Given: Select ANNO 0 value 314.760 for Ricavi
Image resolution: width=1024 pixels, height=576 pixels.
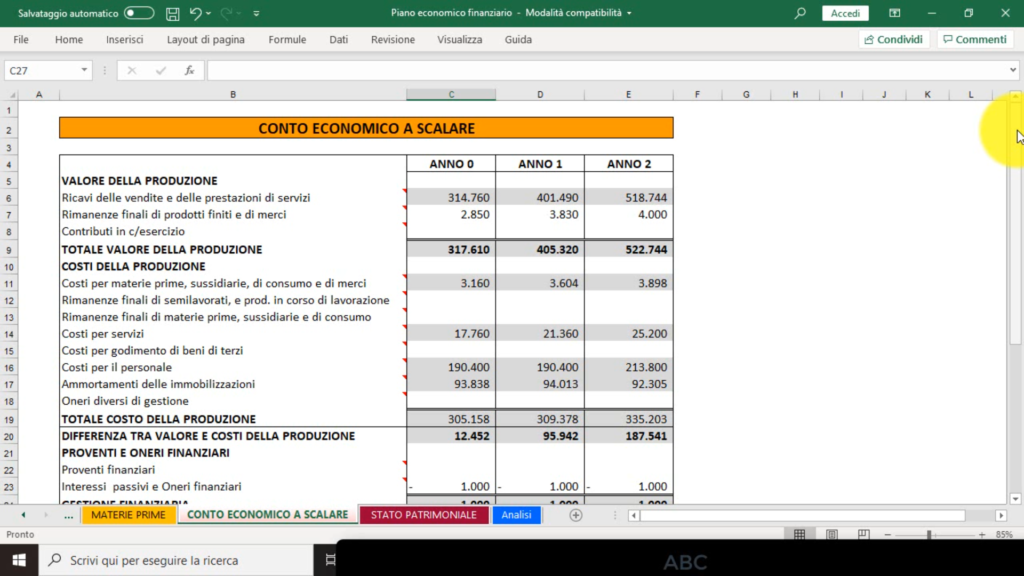Looking at the screenshot, I should [451, 198].
